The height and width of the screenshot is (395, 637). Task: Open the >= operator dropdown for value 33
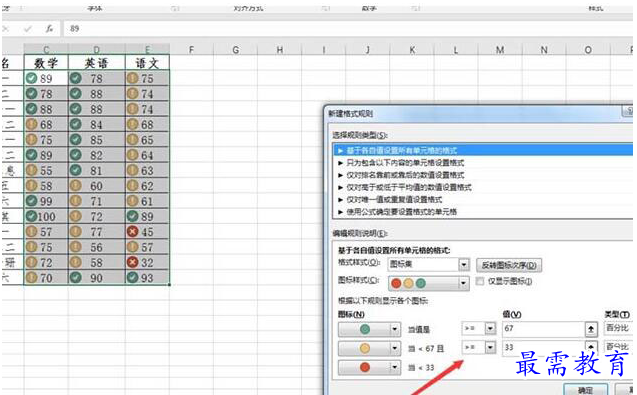tap(479, 347)
